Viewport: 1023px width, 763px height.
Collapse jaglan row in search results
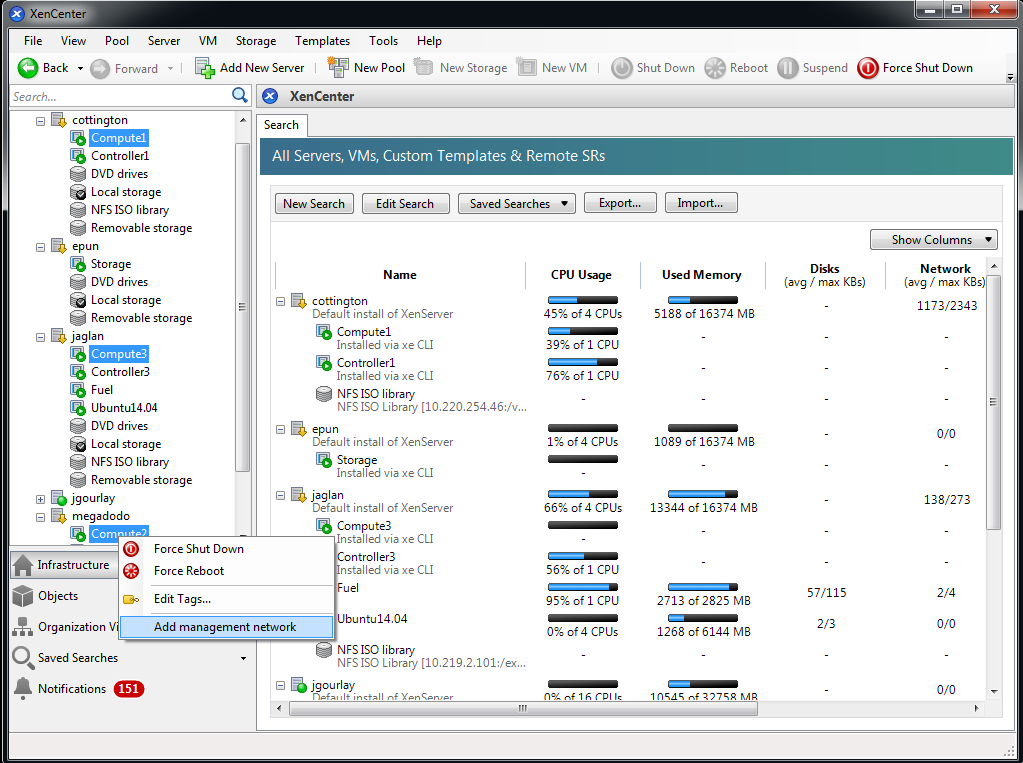tap(281, 495)
